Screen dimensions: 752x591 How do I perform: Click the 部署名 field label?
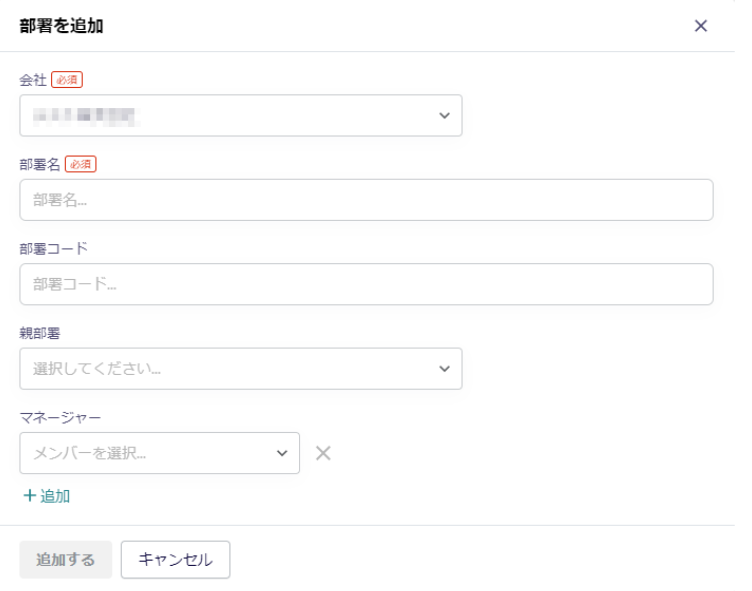[40, 164]
